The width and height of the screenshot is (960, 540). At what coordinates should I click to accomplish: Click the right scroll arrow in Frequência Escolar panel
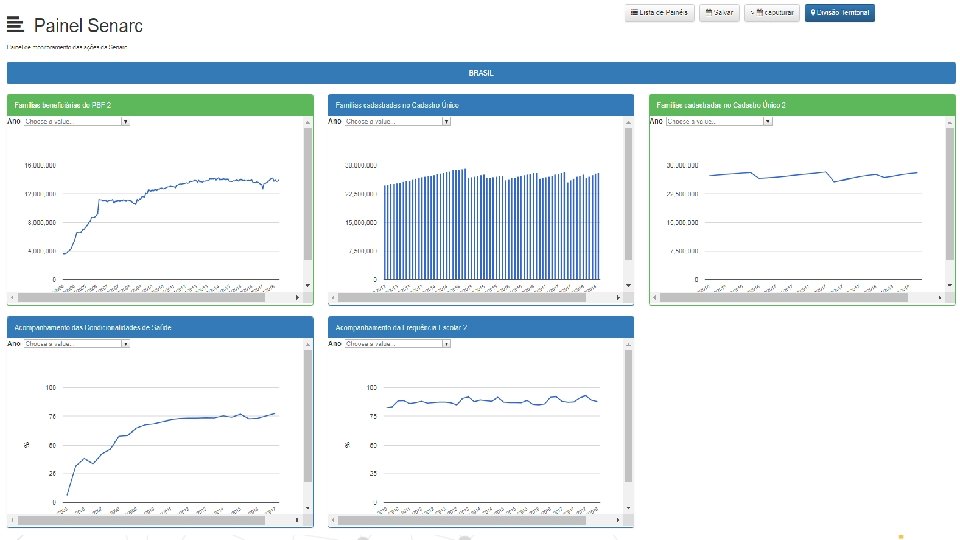click(x=618, y=520)
